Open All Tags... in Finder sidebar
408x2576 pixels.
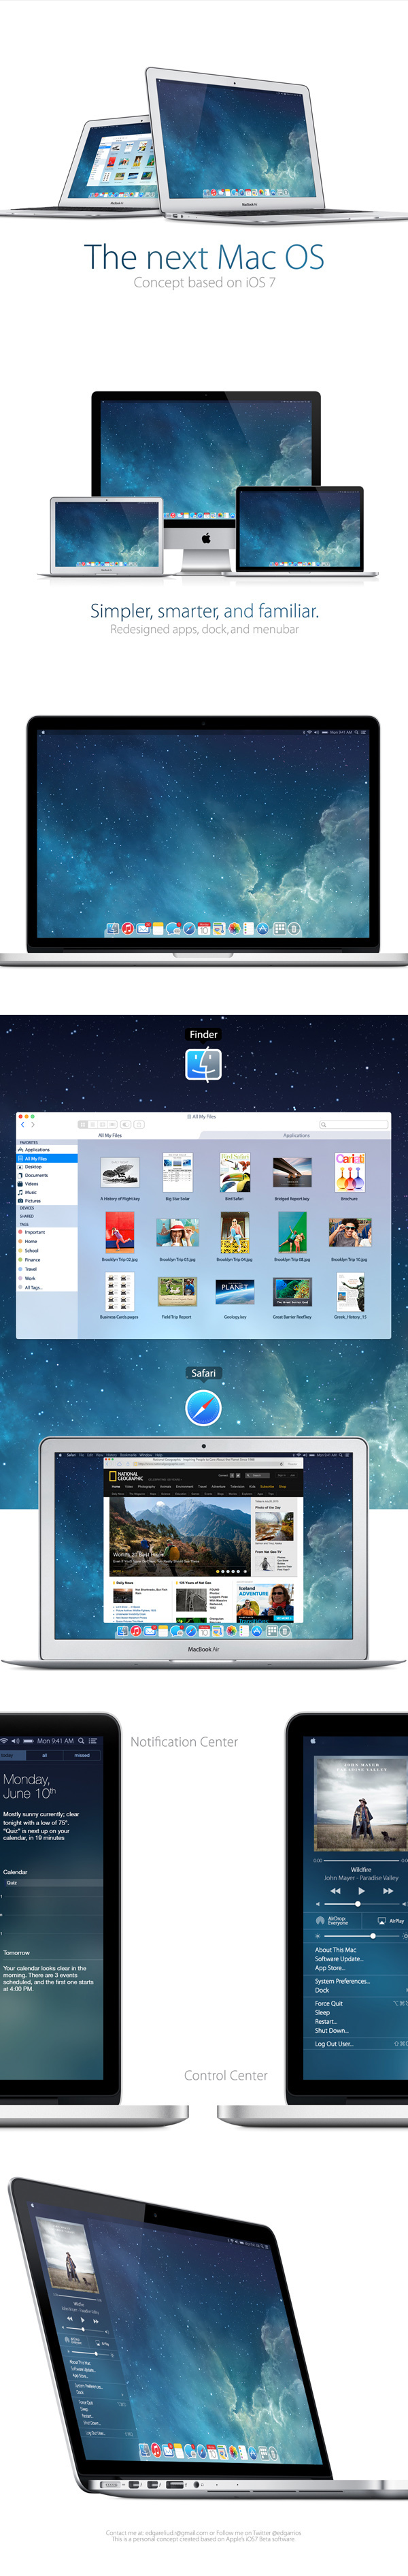point(47,1288)
